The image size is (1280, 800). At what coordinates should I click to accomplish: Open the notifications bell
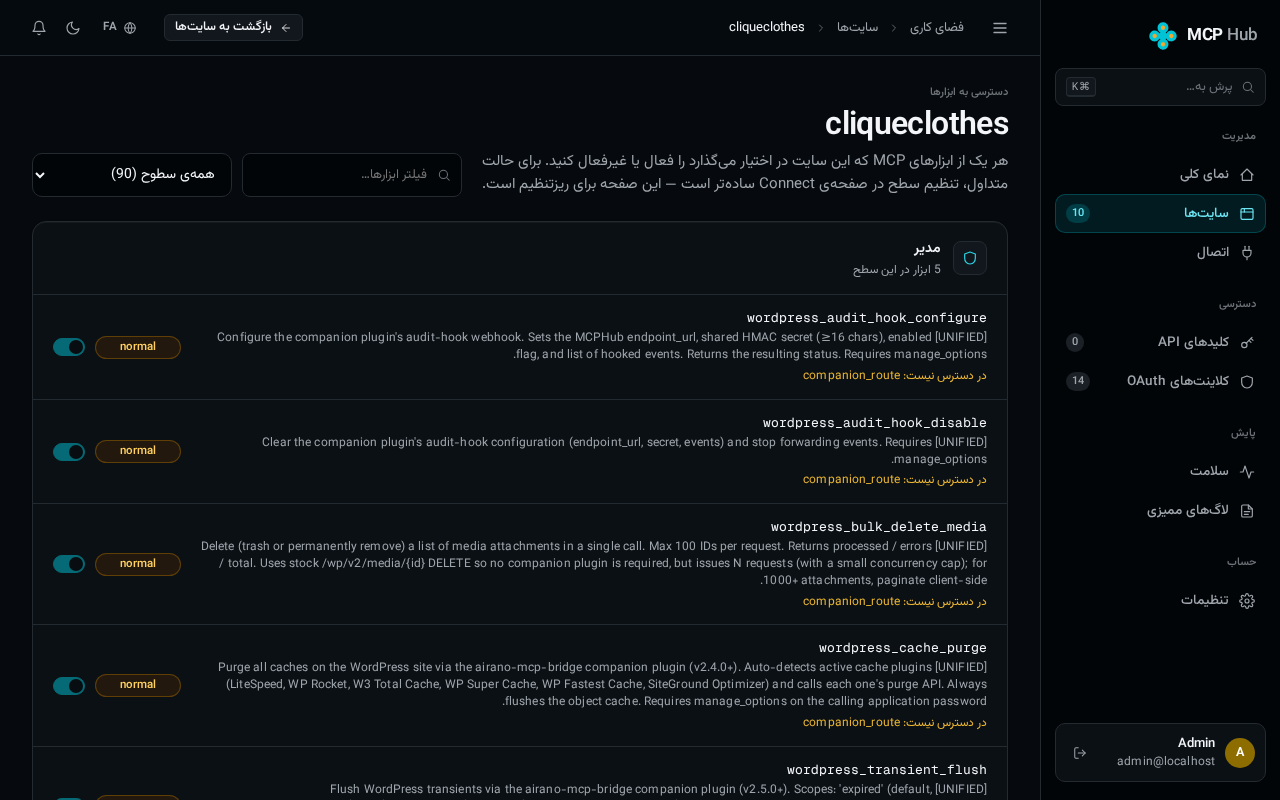click(39, 28)
